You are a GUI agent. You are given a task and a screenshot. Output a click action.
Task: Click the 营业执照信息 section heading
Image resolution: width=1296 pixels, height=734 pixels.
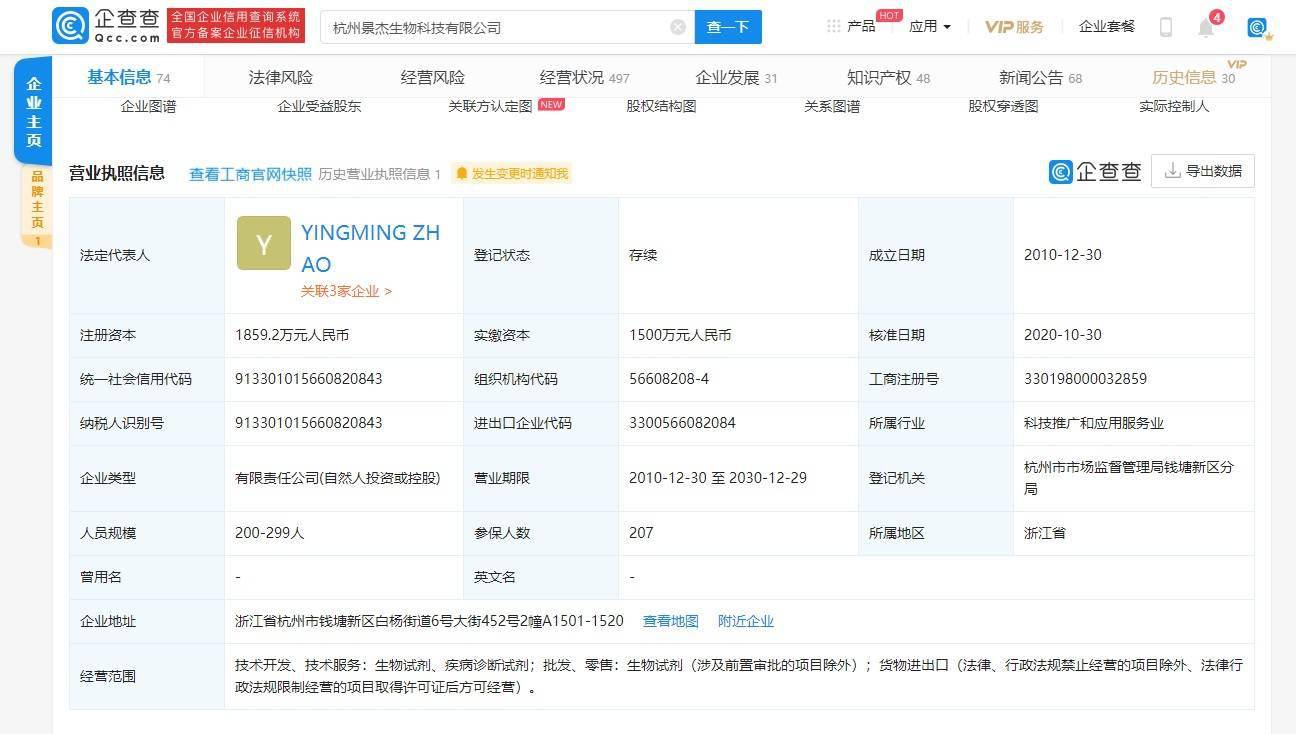click(117, 173)
